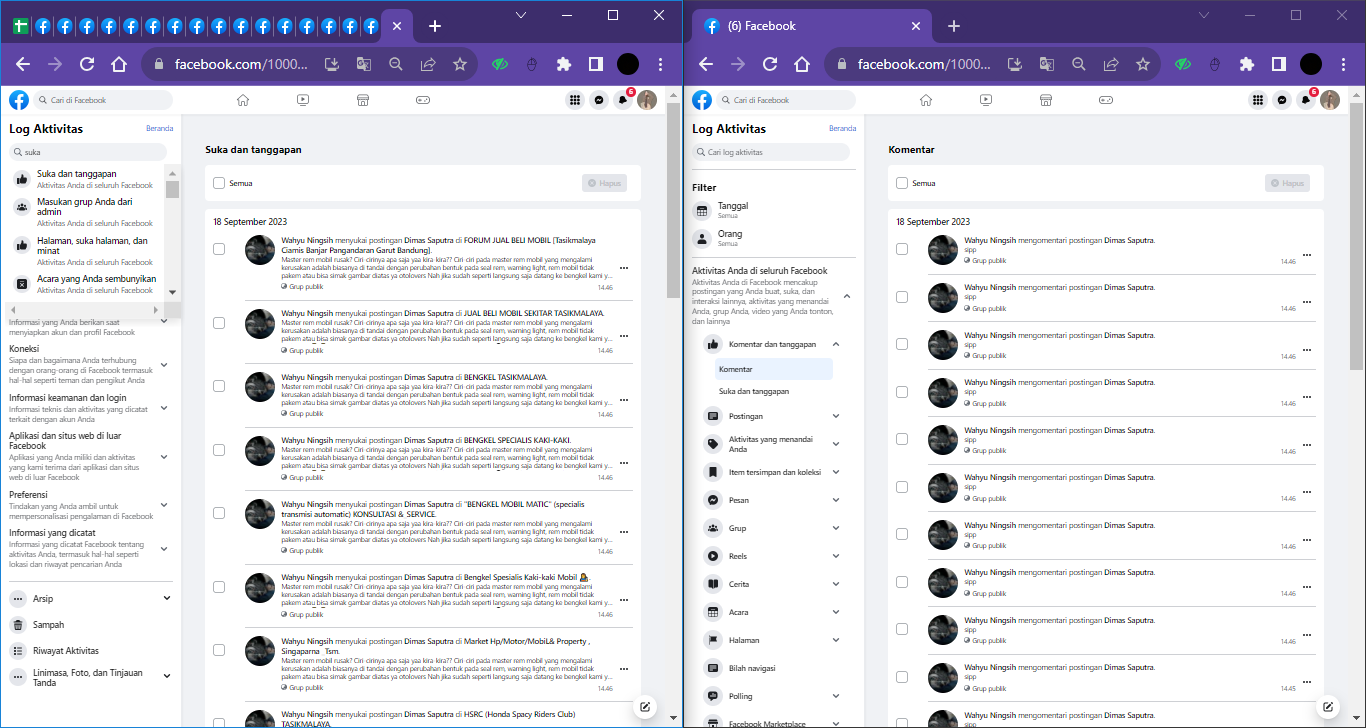Open notifications bell in left window

click(x=623, y=100)
